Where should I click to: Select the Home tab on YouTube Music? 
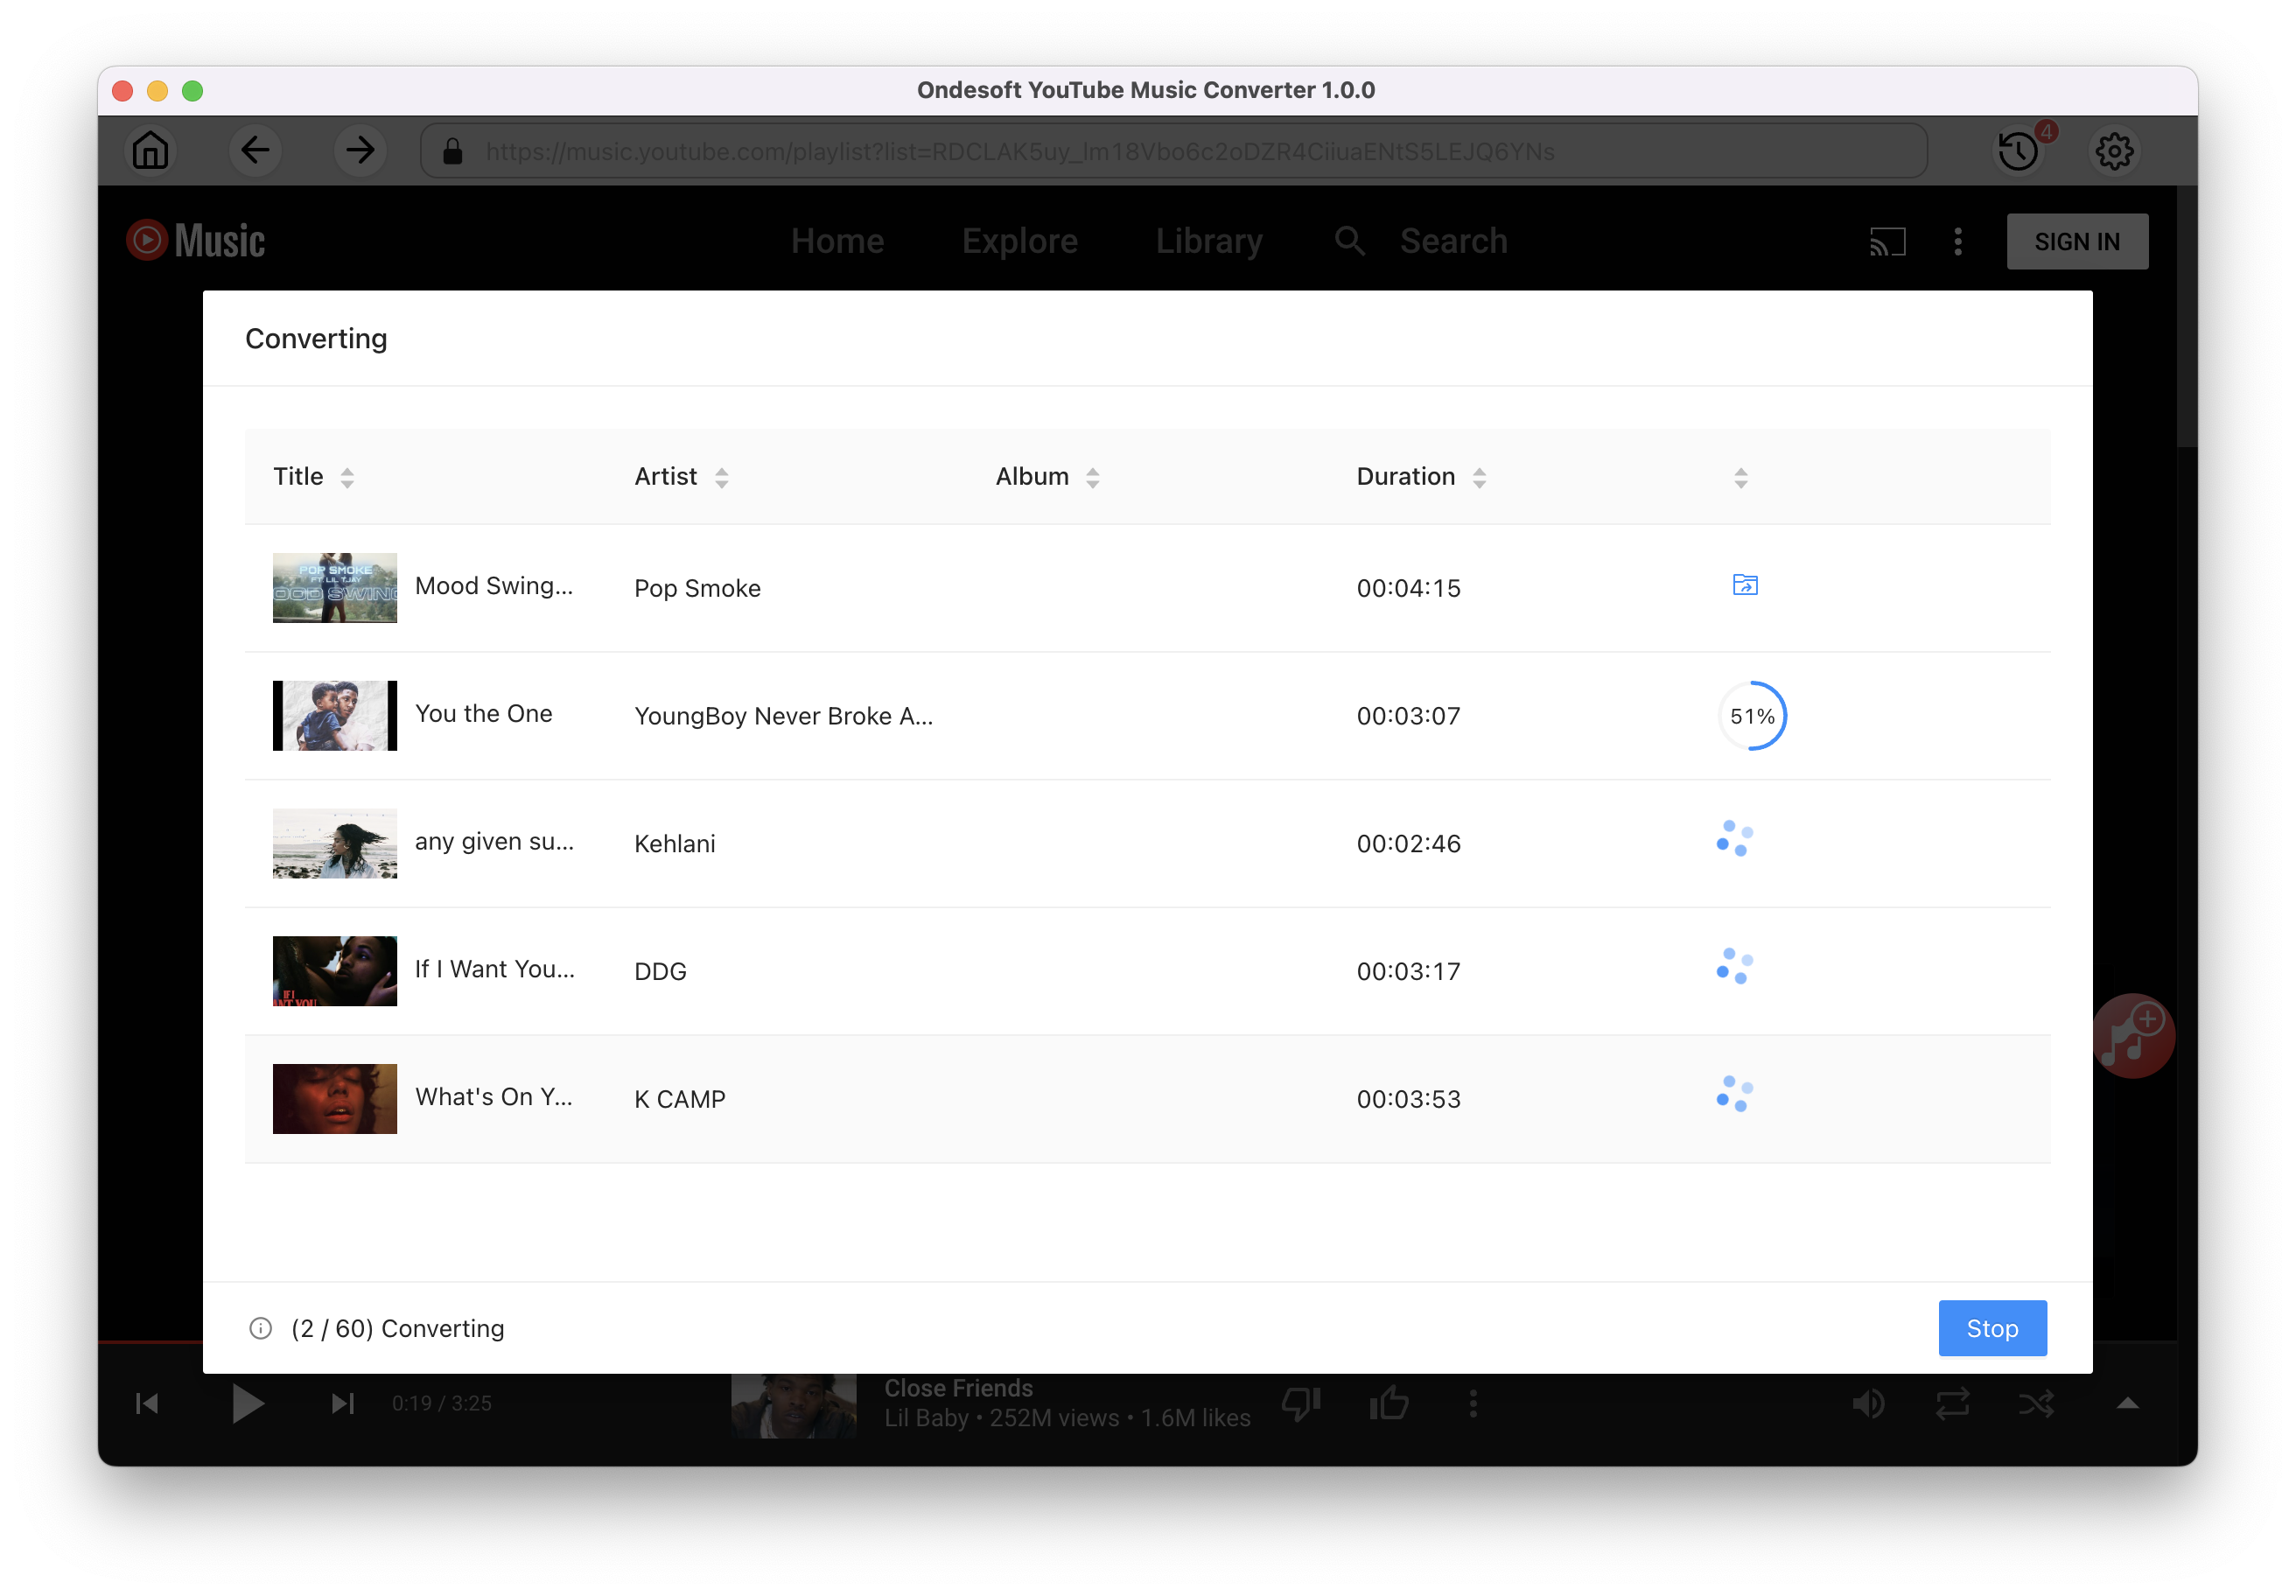tap(836, 241)
